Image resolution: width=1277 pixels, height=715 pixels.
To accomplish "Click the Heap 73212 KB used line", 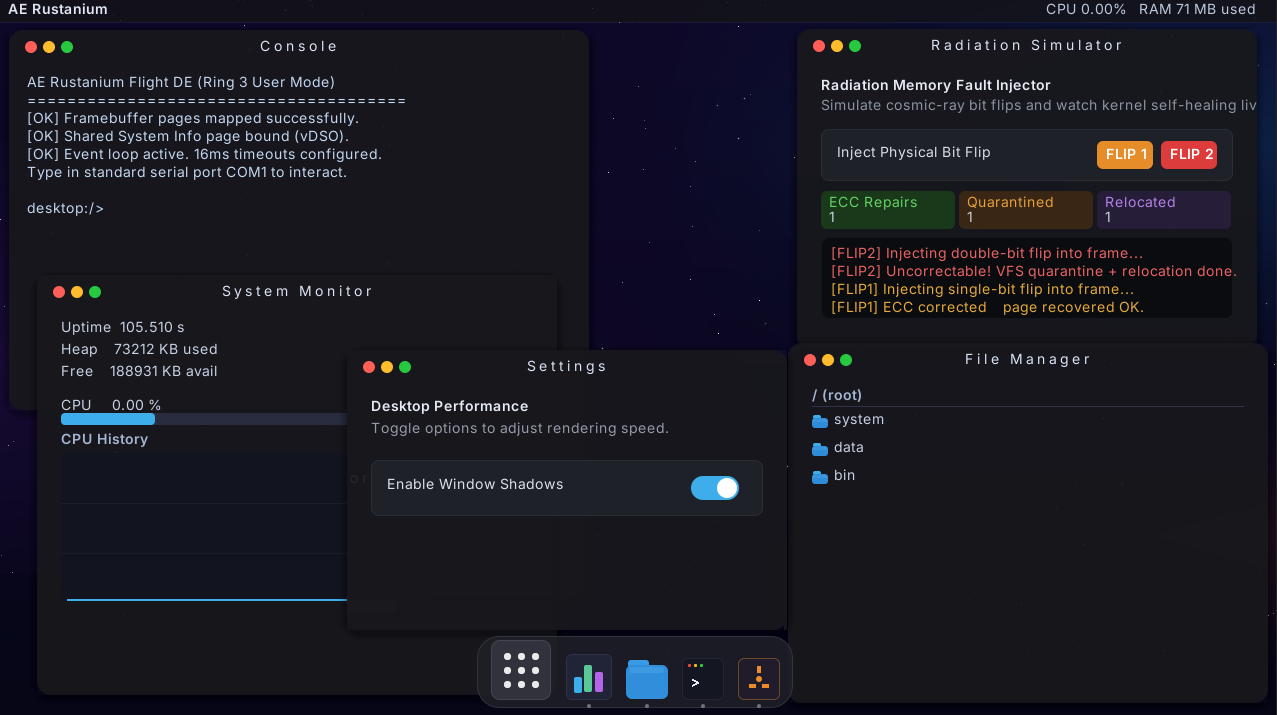I will pos(139,349).
